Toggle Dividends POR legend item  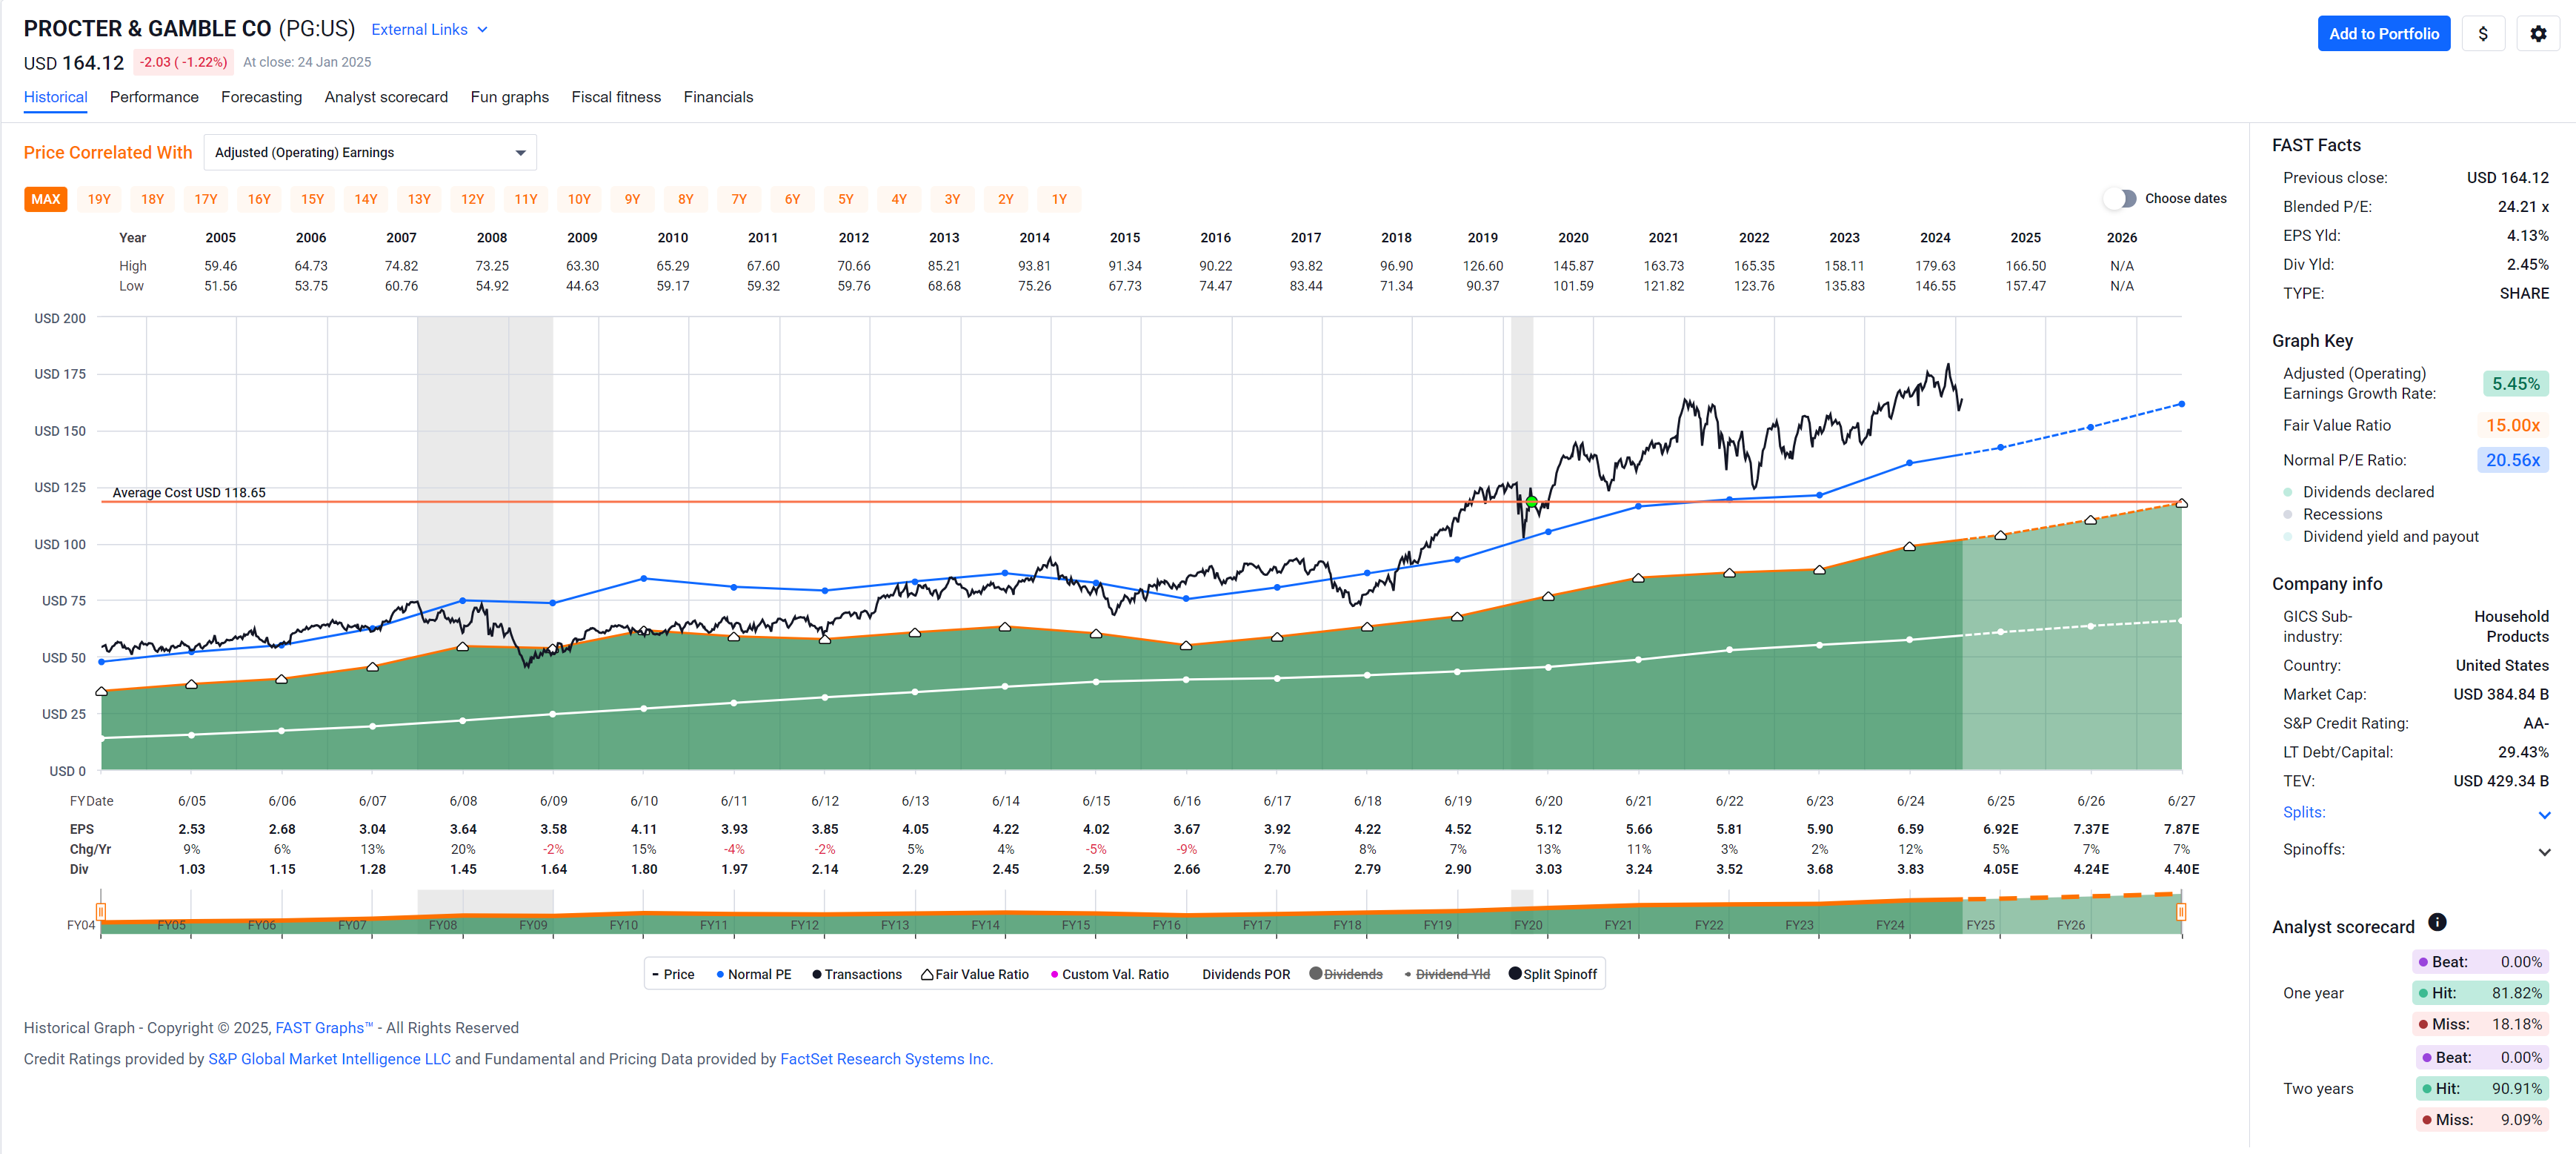pyautogui.click(x=1245, y=974)
